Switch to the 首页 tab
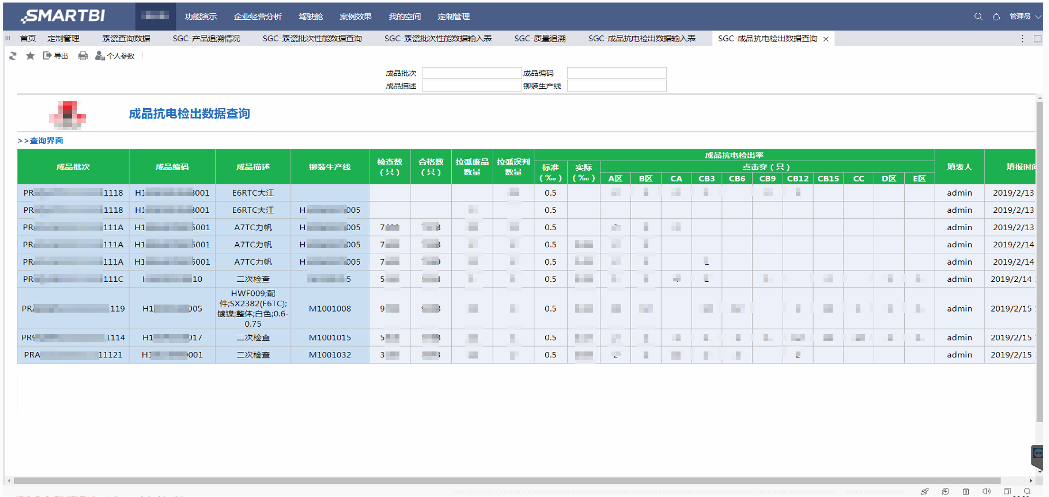 point(28,39)
